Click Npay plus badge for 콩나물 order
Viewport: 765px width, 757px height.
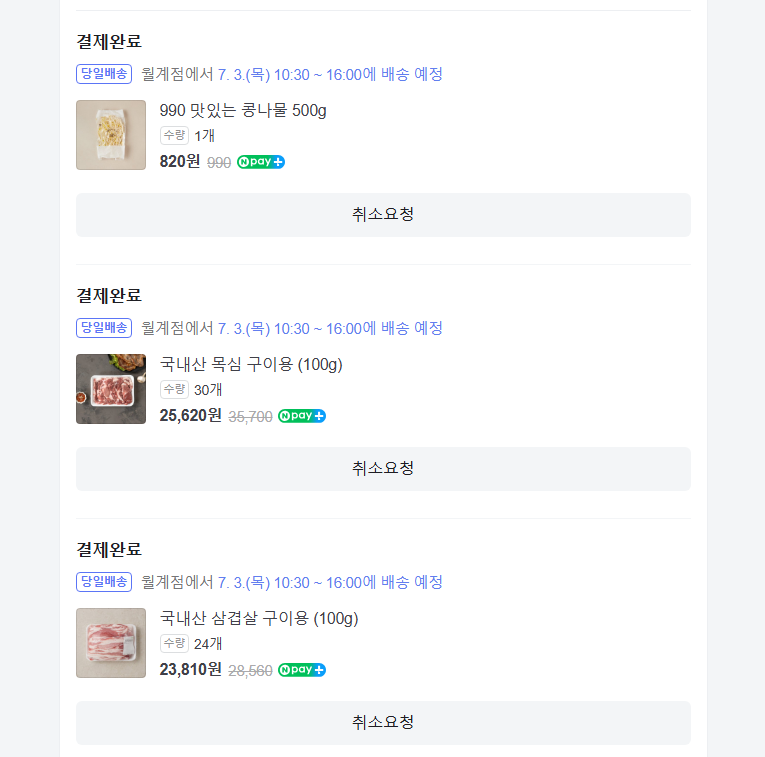click(261, 162)
